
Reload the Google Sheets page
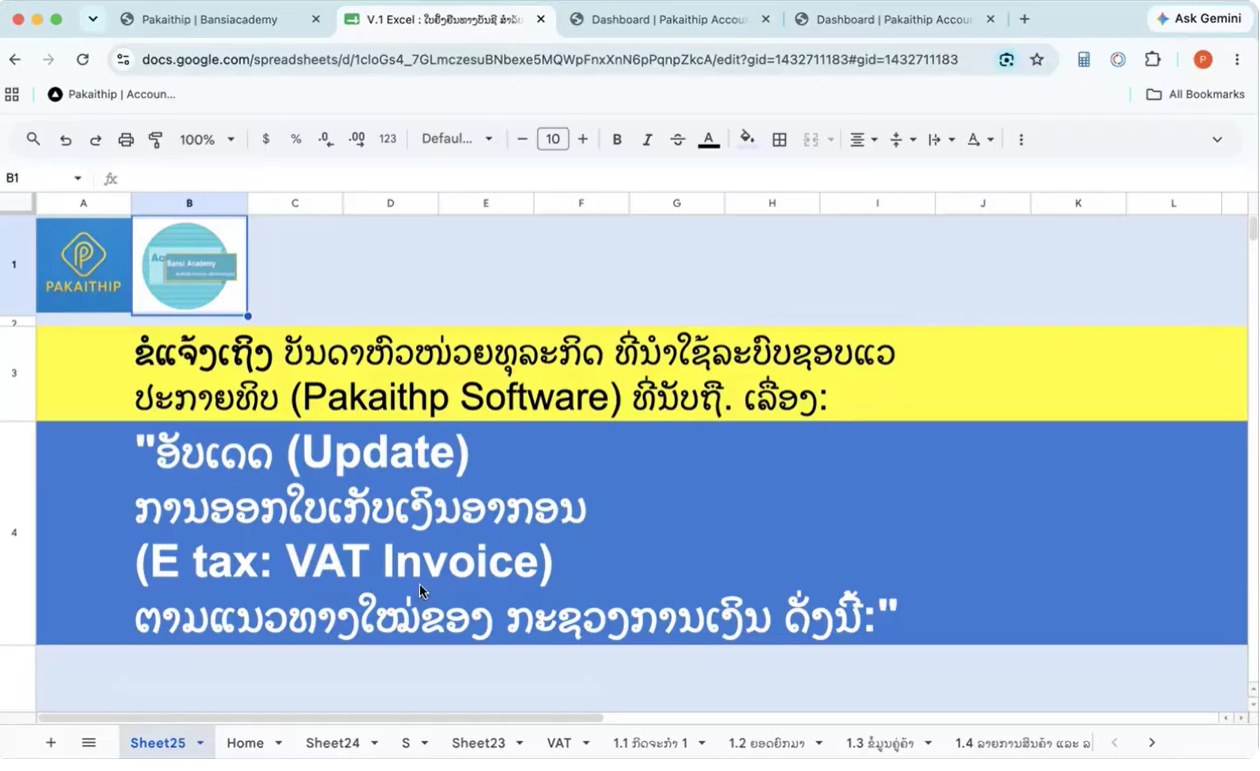(x=83, y=60)
